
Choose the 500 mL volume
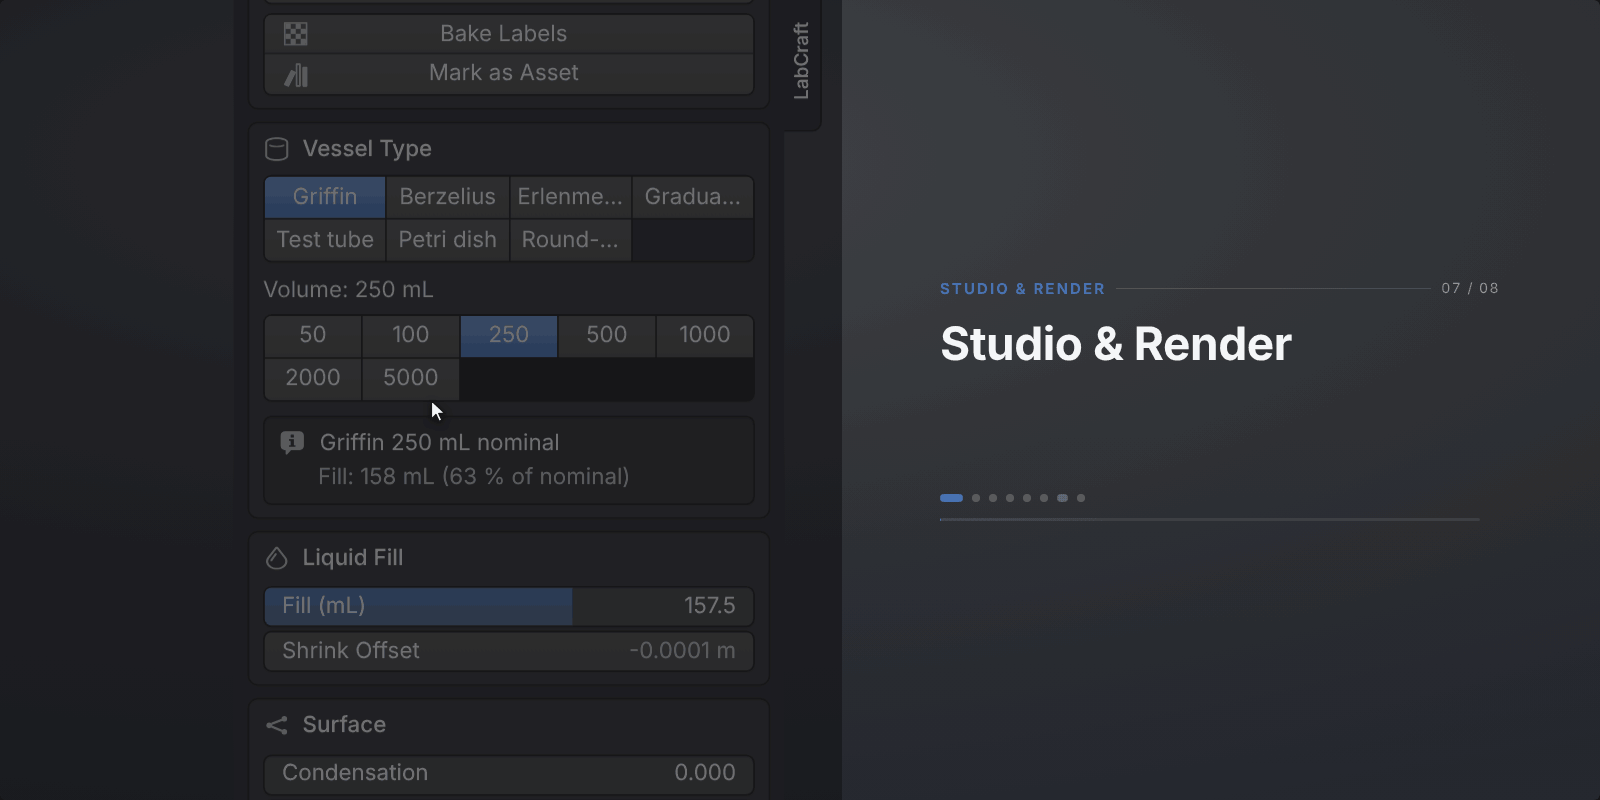pyautogui.click(x=607, y=335)
